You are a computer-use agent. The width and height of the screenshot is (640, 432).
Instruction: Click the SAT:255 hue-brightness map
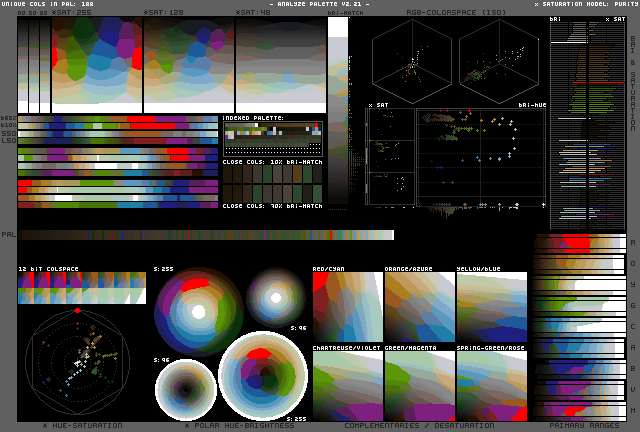[x=96, y=65]
